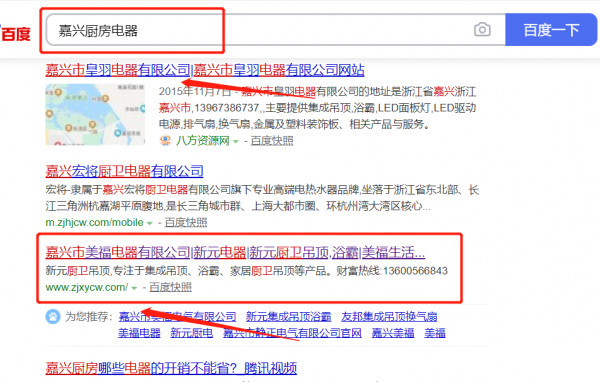Click the 百度一下 search button
This screenshot has width=600, height=382.
pyautogui.click(x=551, y=30)
